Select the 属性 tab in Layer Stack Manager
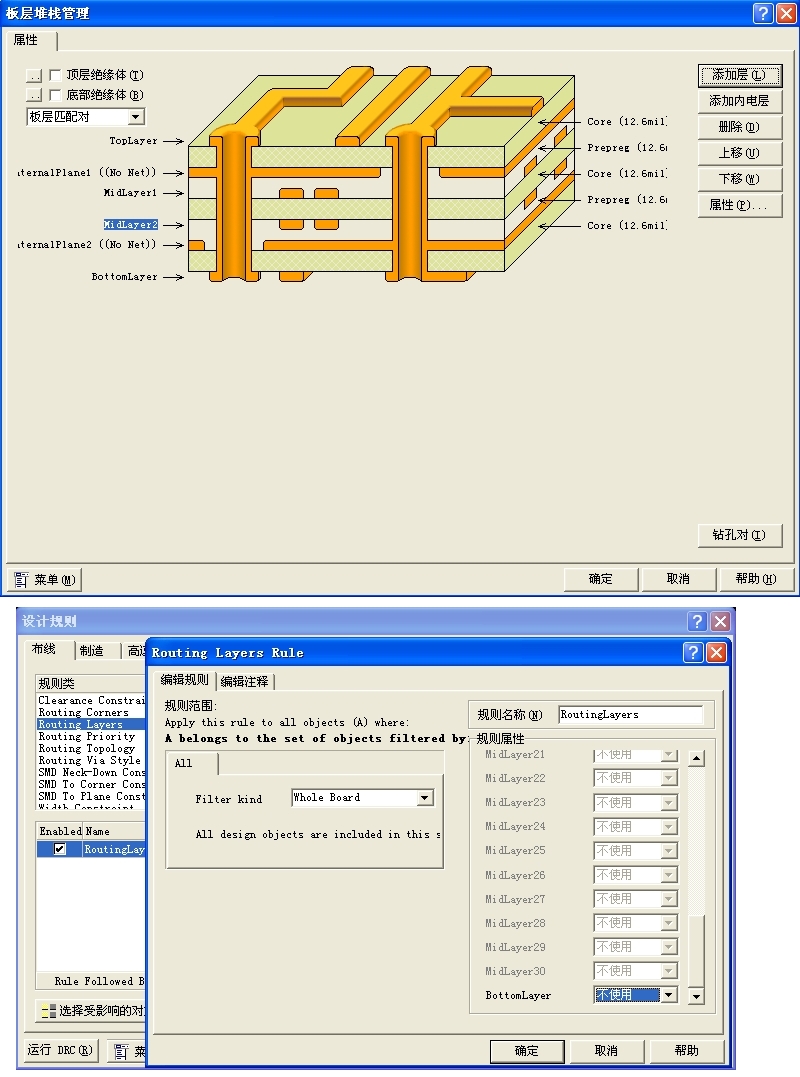800x1077 pixels. [27, 41]
